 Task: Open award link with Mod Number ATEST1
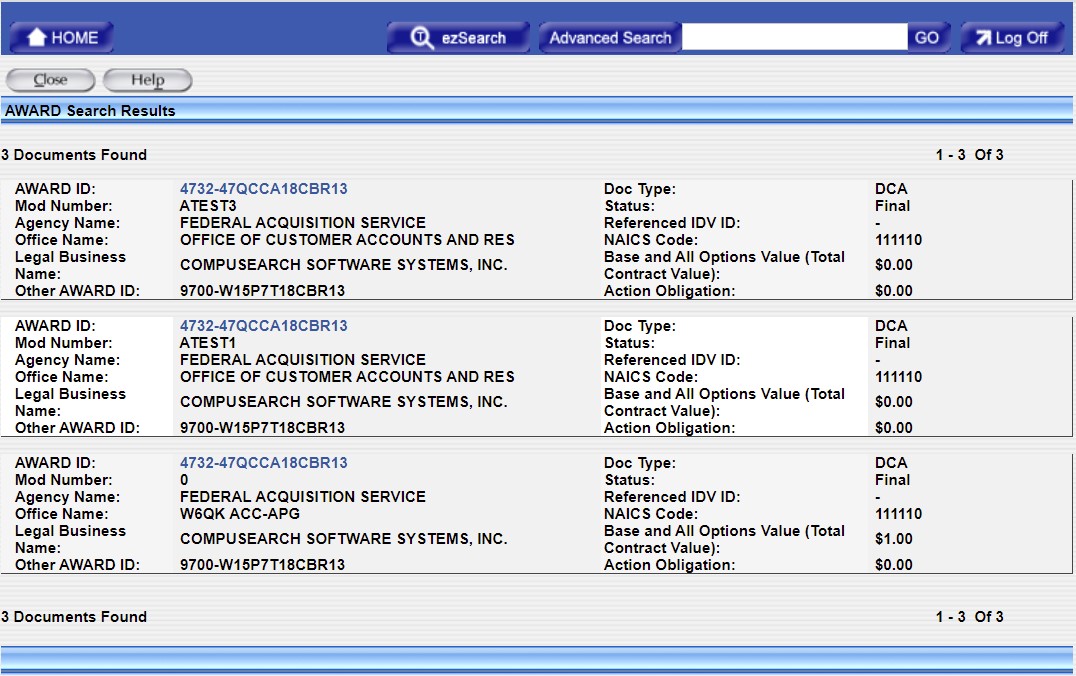coord(264,326)
